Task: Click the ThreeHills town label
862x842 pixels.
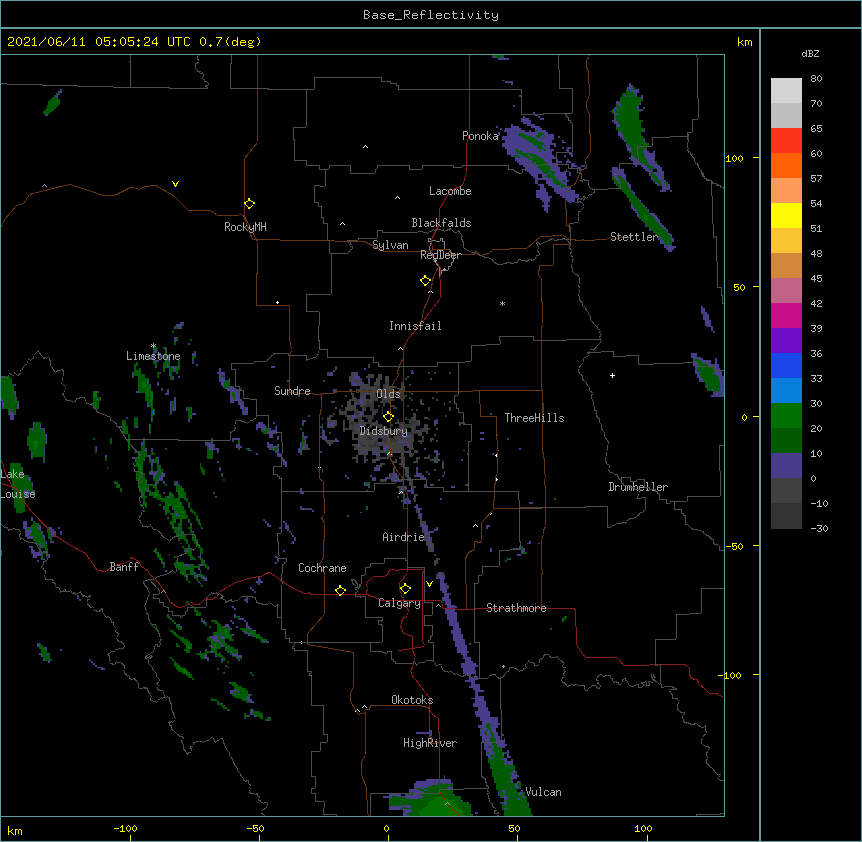Action: [534, 418]
